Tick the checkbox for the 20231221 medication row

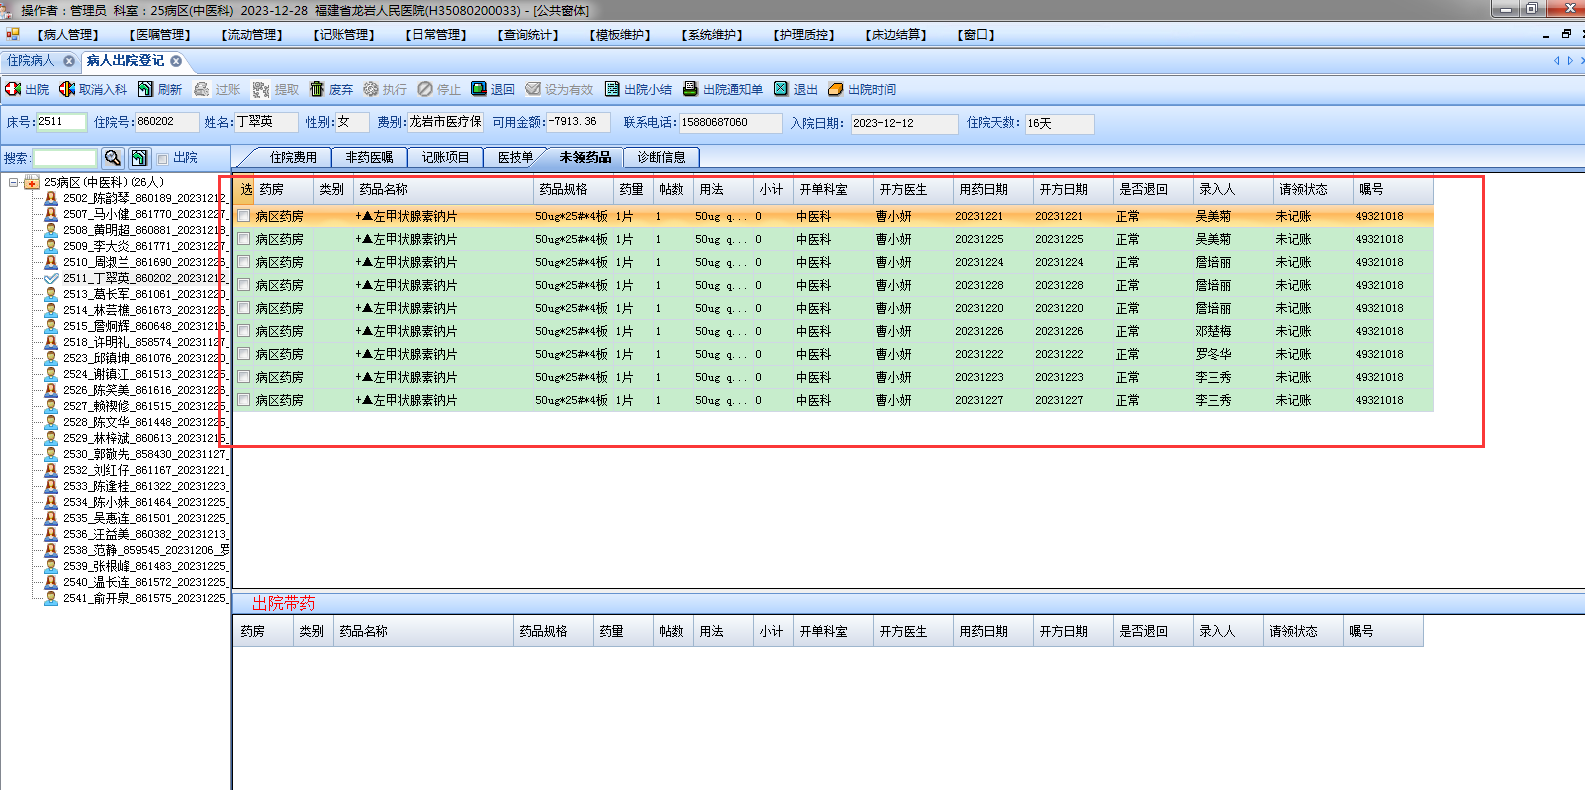point(244,216)
